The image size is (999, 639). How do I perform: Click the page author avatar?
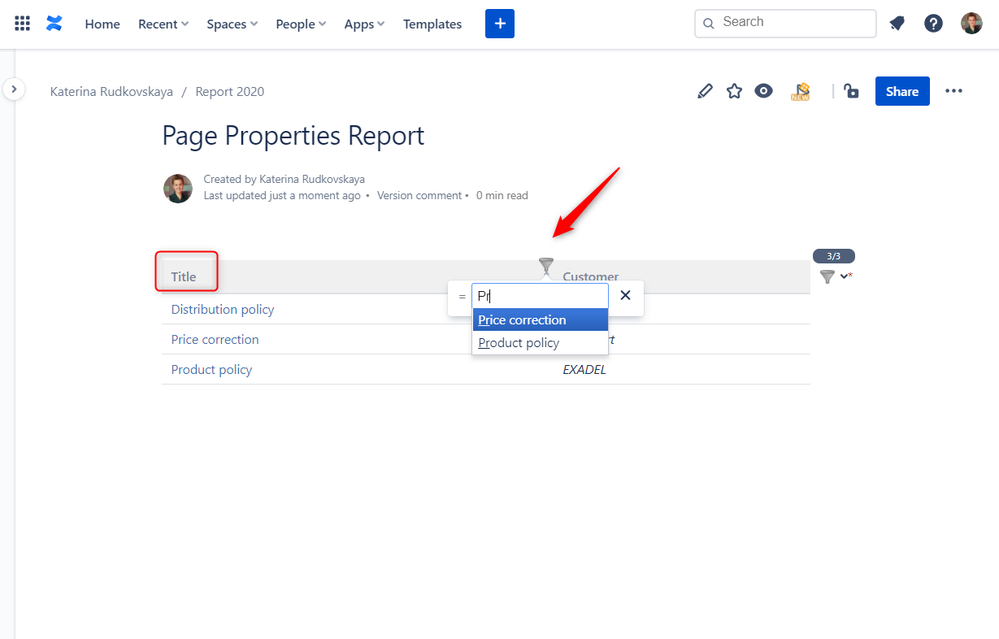pyautogui.click(x=178, y=189)
